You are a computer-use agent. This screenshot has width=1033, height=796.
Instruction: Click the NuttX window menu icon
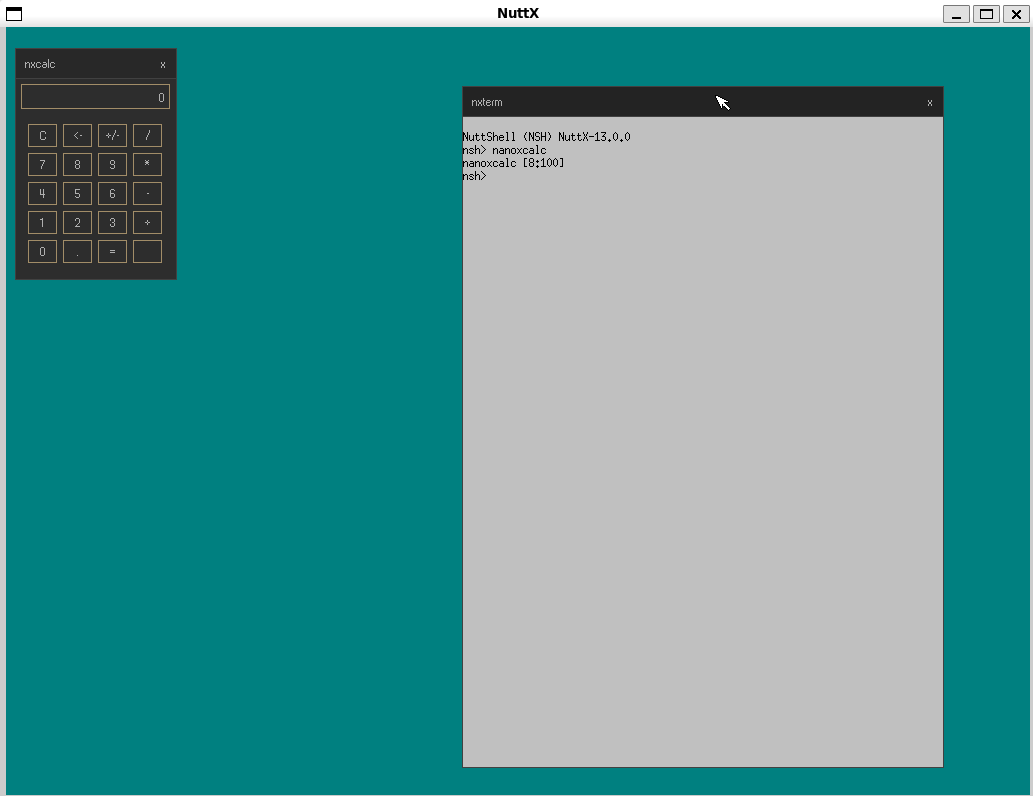[14, 14]
